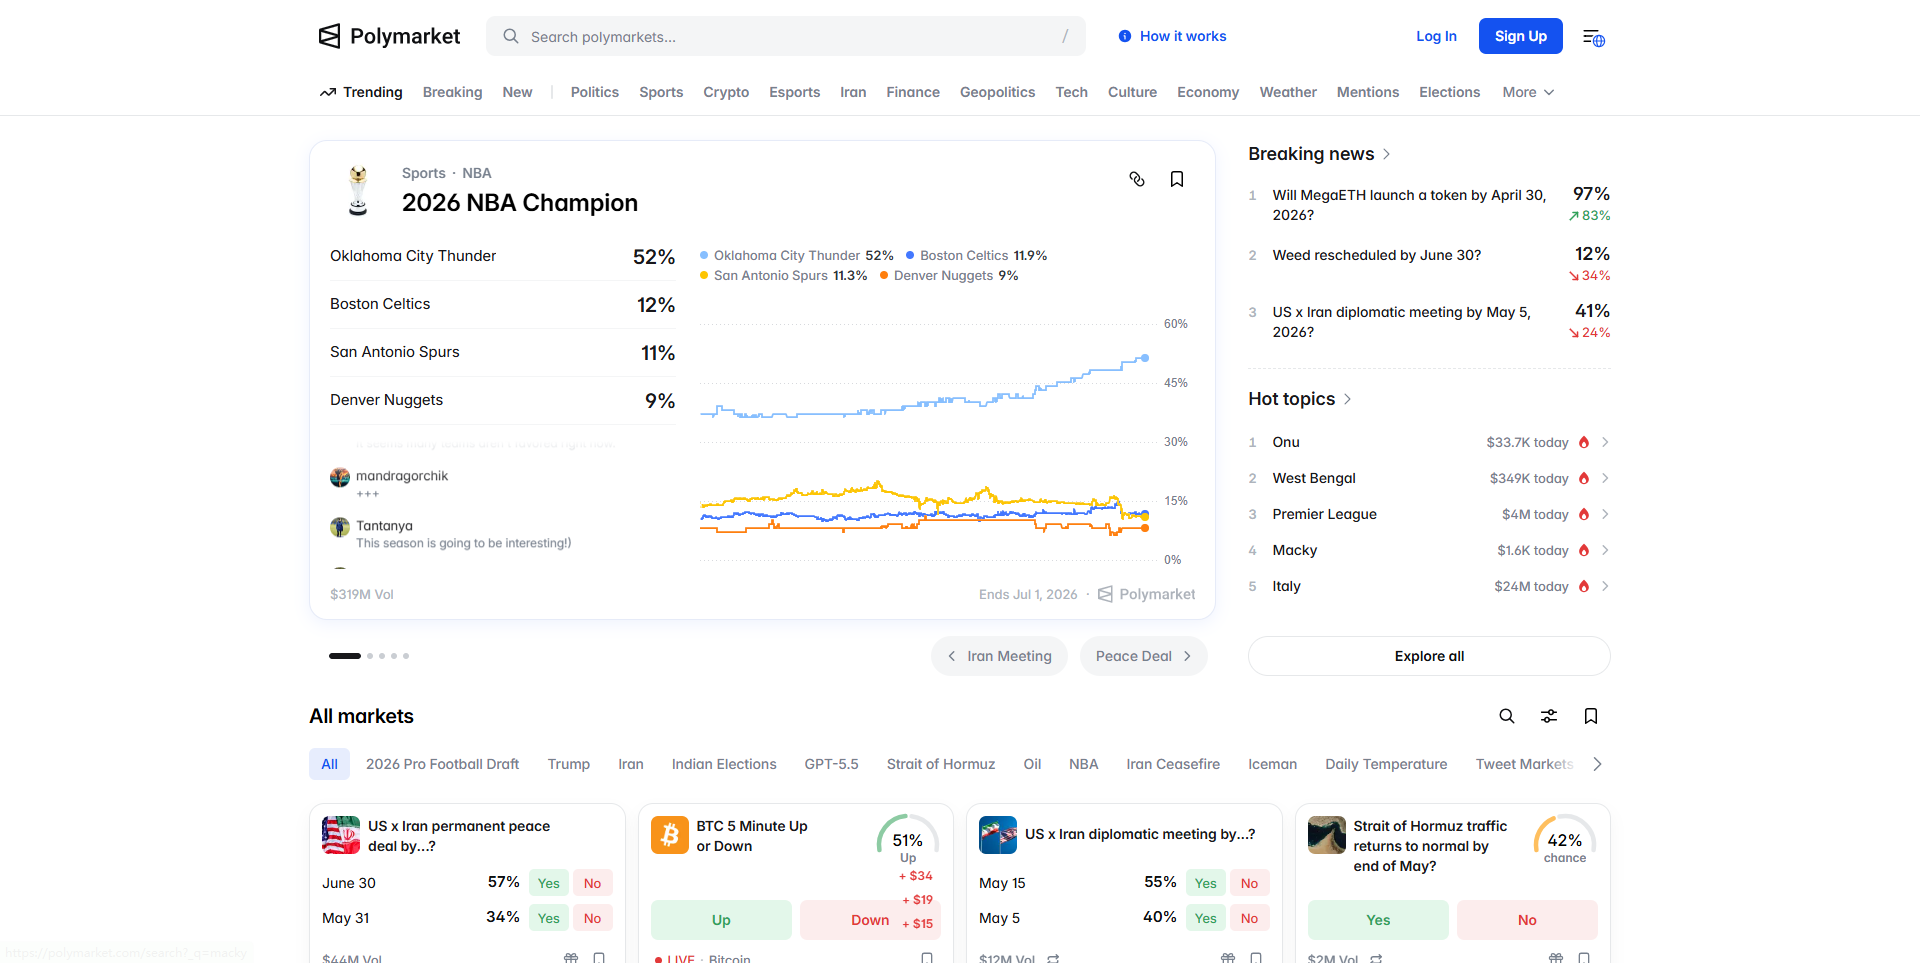Select the Strait of Hormuz filter tab
This screenshot has height=963, width=1920.
(x=940, y=764)
